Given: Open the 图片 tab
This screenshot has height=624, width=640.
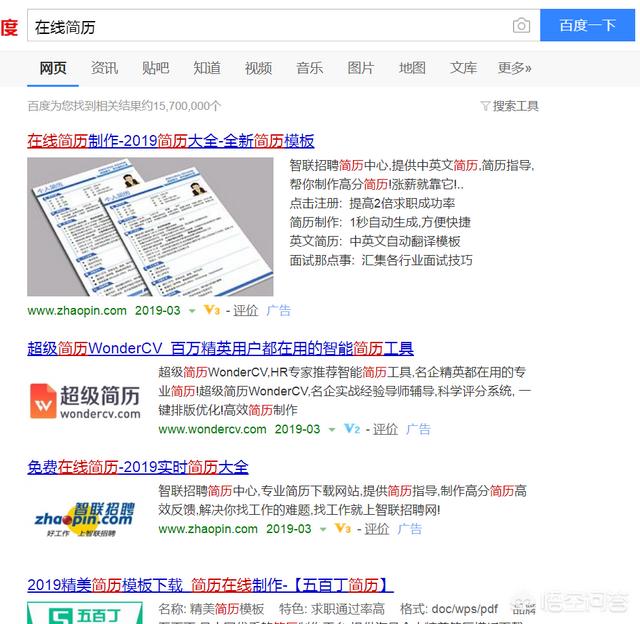Looking at the screenshot, I should [x=361, y=68].
